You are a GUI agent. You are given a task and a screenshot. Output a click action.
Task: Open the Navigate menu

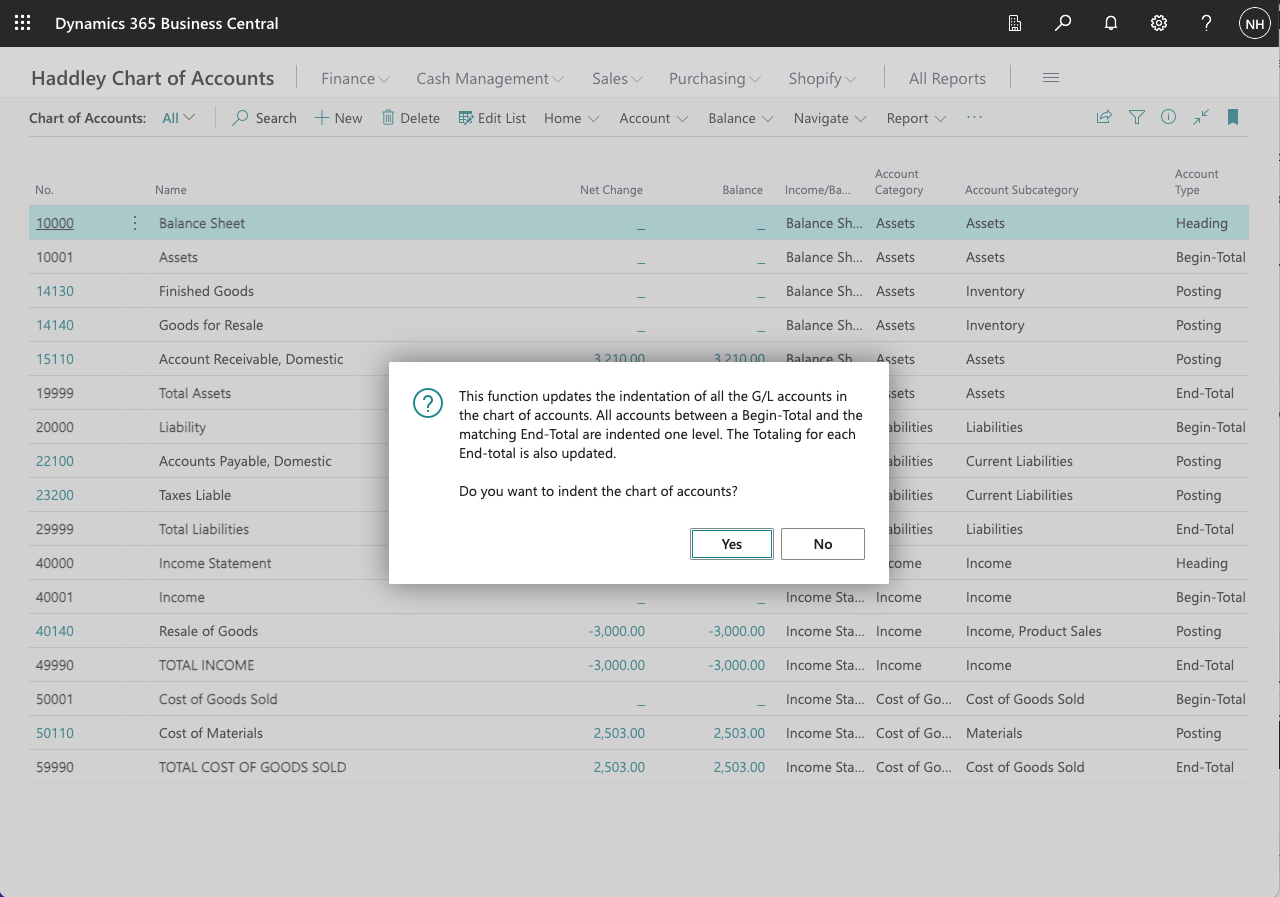(830, 118)
